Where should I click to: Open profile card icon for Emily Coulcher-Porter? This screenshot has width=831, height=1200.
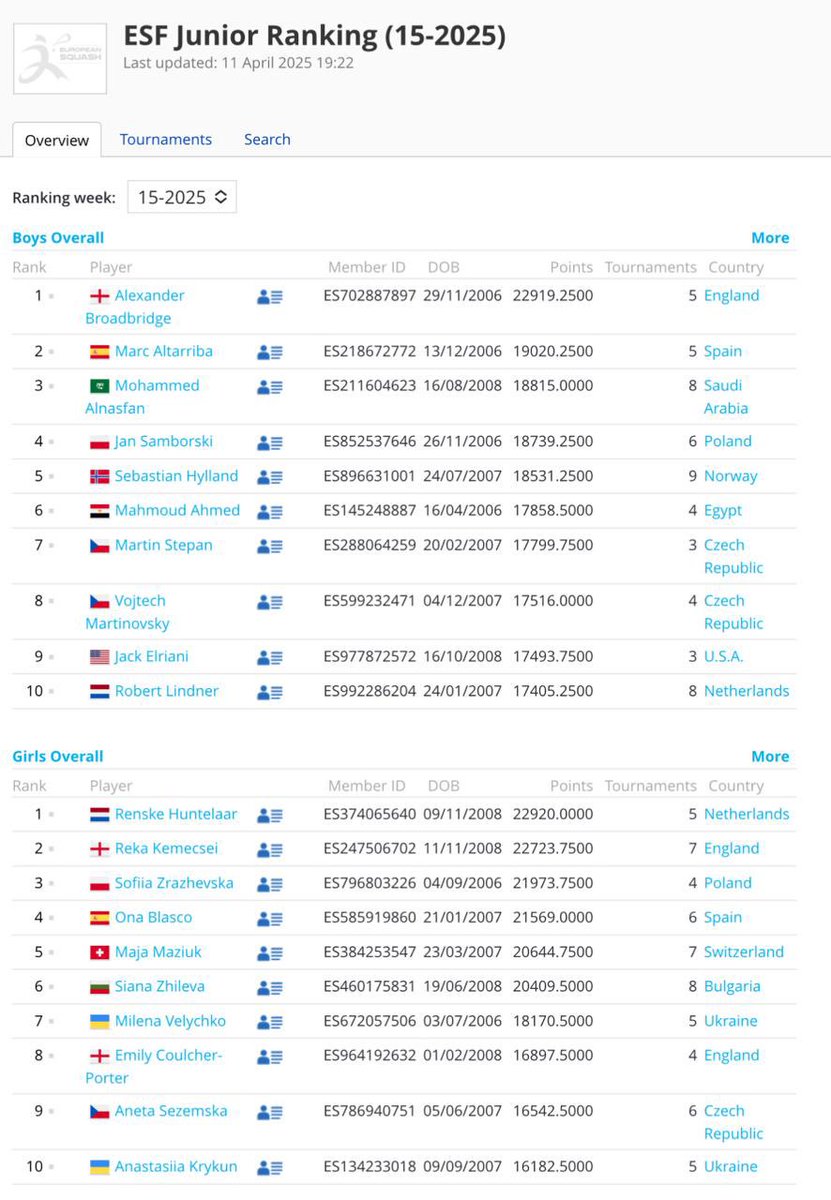coord(270,1056)
